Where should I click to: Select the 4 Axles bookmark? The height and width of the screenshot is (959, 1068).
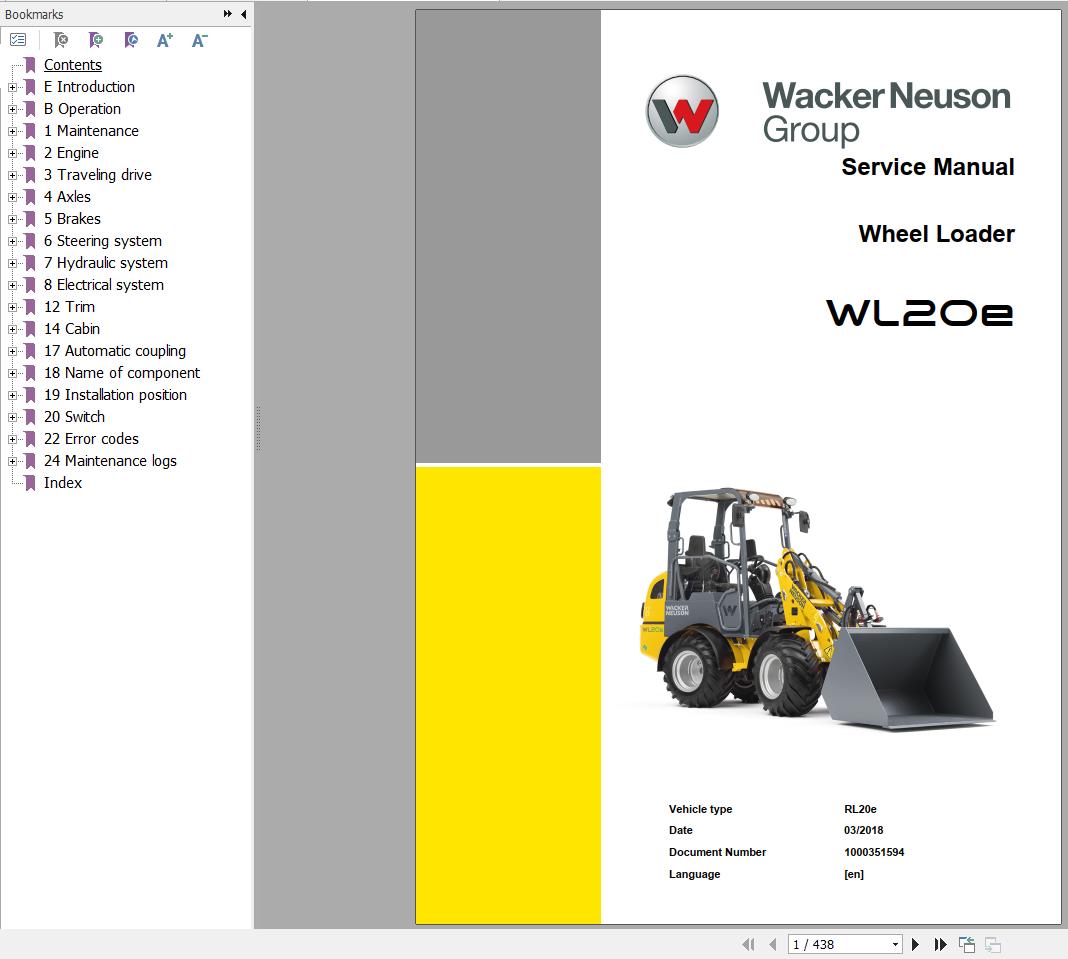pos(67,197)
